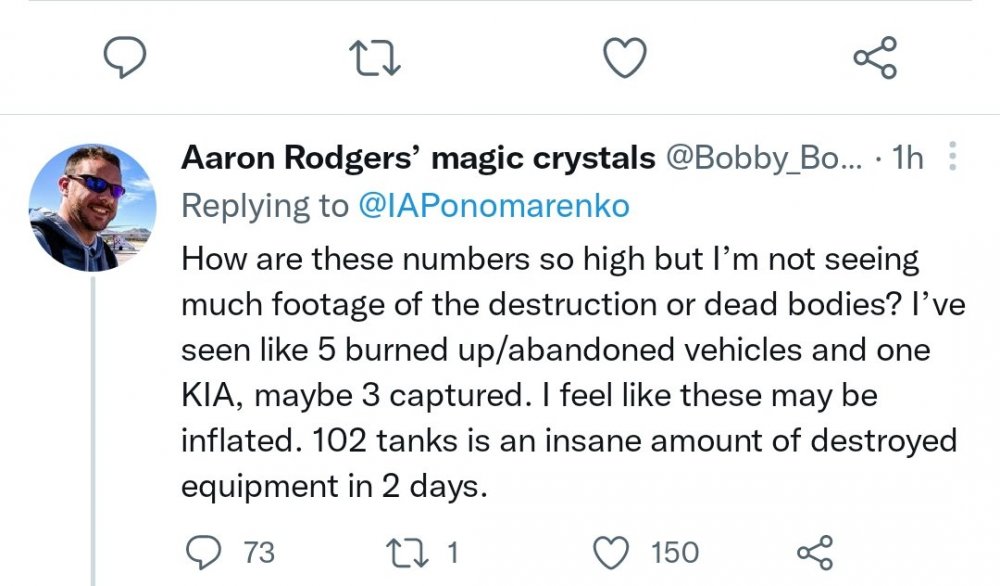Open the three-dot more options menu
Image resolution: width=1000 pixels, height=586 pixels.
(x=951, y=157)
